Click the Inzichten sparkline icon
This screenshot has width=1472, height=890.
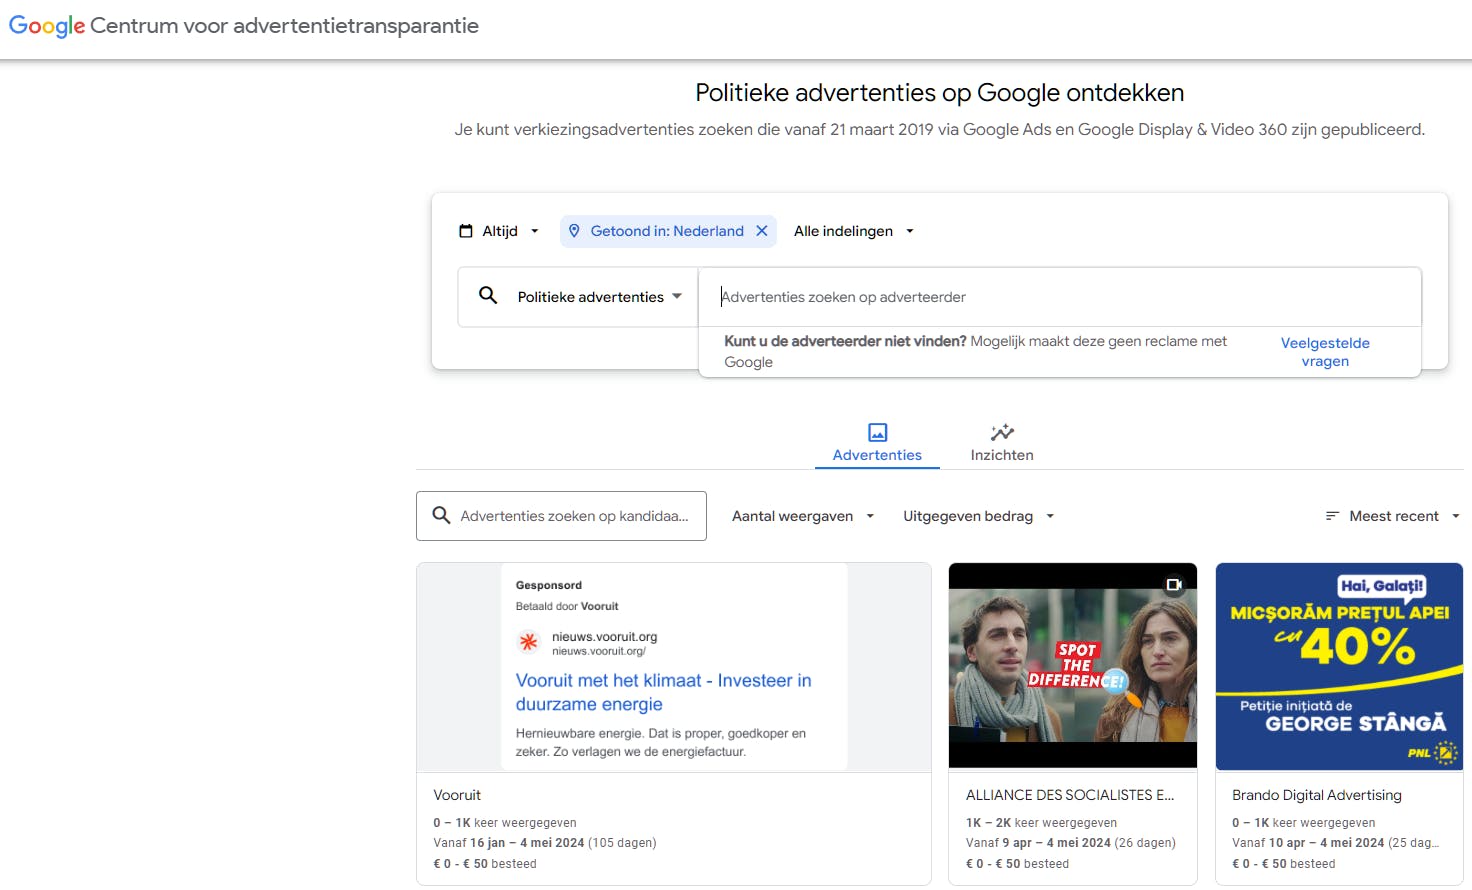[1002, 432]
